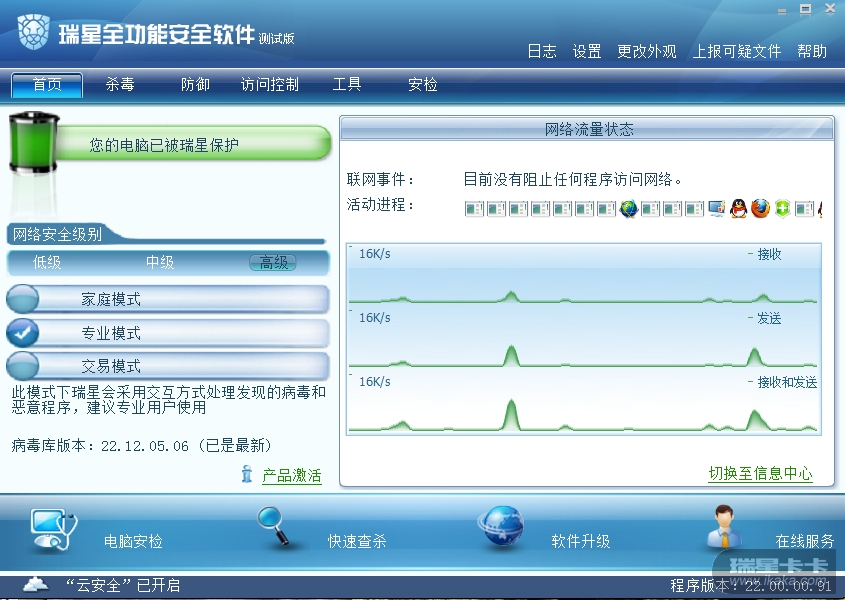Click the 测试版 label beside the title

click(x=276, y=38)
